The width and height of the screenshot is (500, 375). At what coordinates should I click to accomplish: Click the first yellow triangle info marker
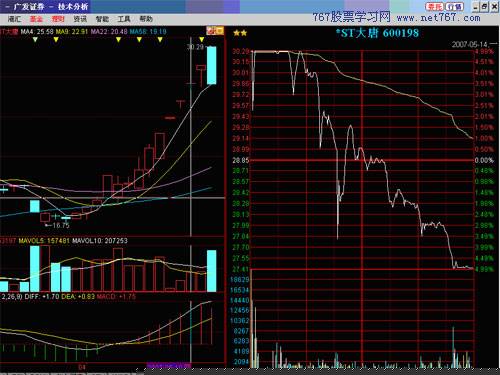(35, 40)
